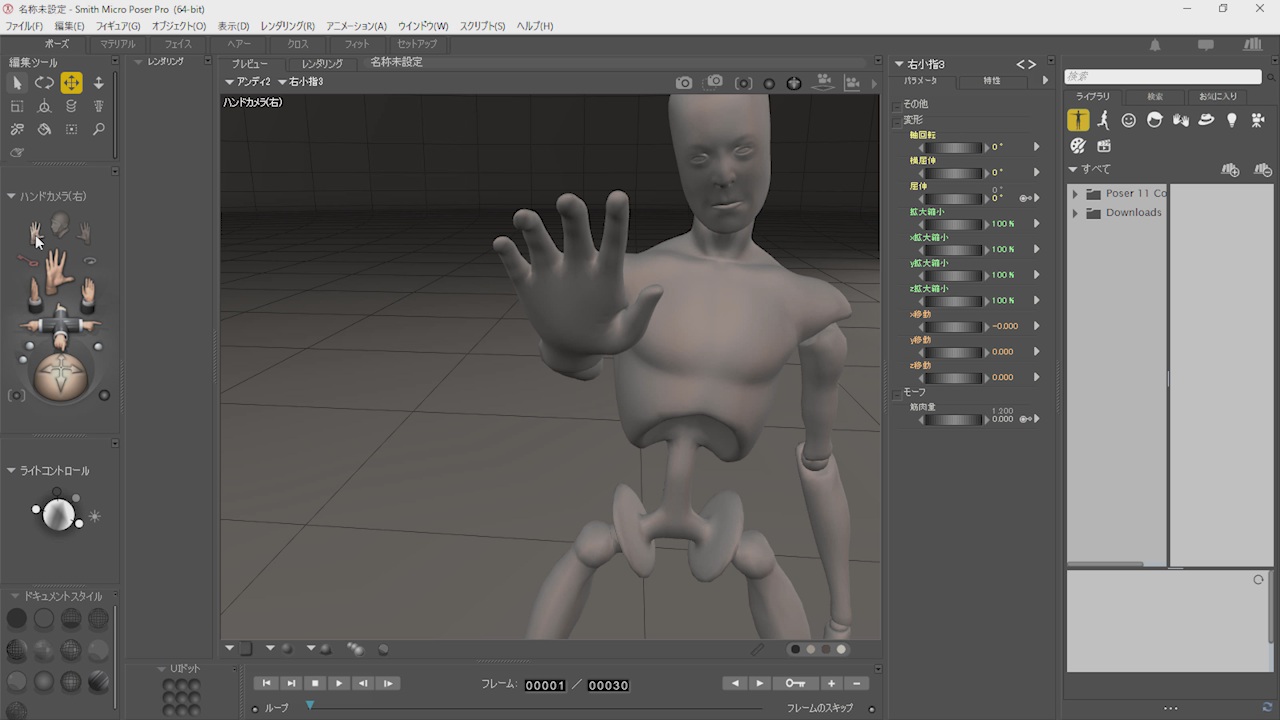Image resolution: width=1280 pixels, height=720 pixels.
Task: Collapse the 変形 parameter group
Action: 897,121
